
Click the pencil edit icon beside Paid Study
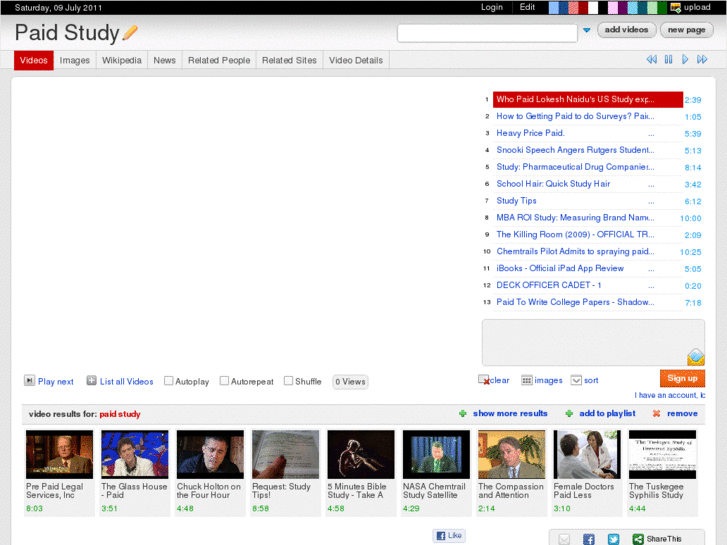(x=130, y=33)
